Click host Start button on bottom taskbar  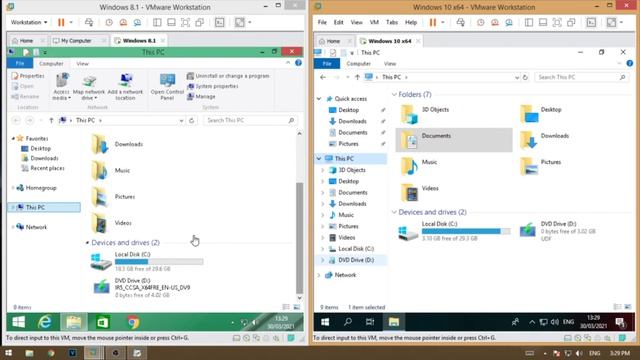[x=9, y=353]
